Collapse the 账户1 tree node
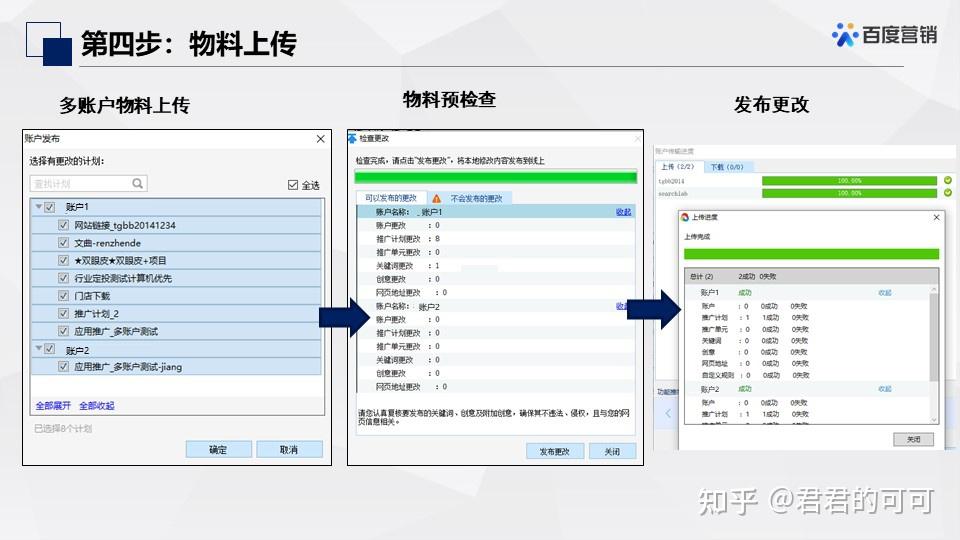 (x=39, y=207)
